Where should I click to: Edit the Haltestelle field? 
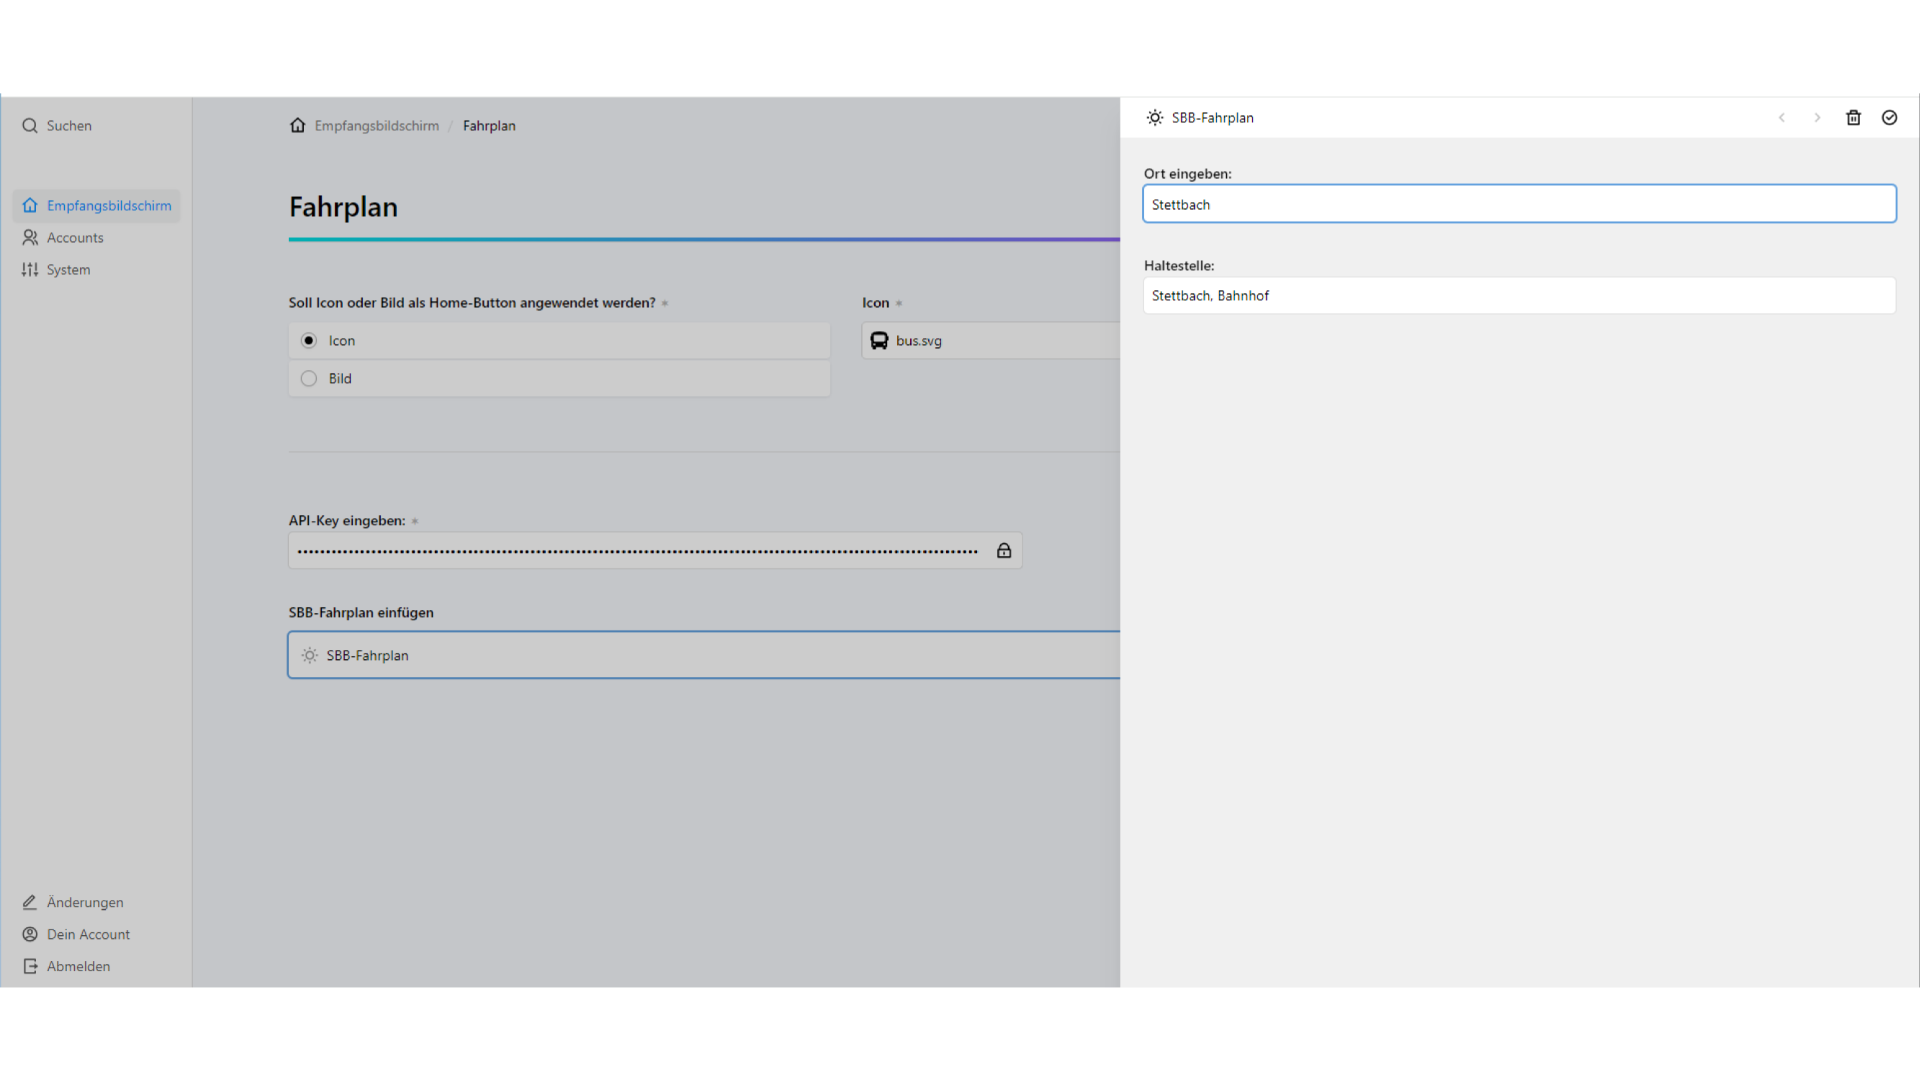pos(1520,296)
